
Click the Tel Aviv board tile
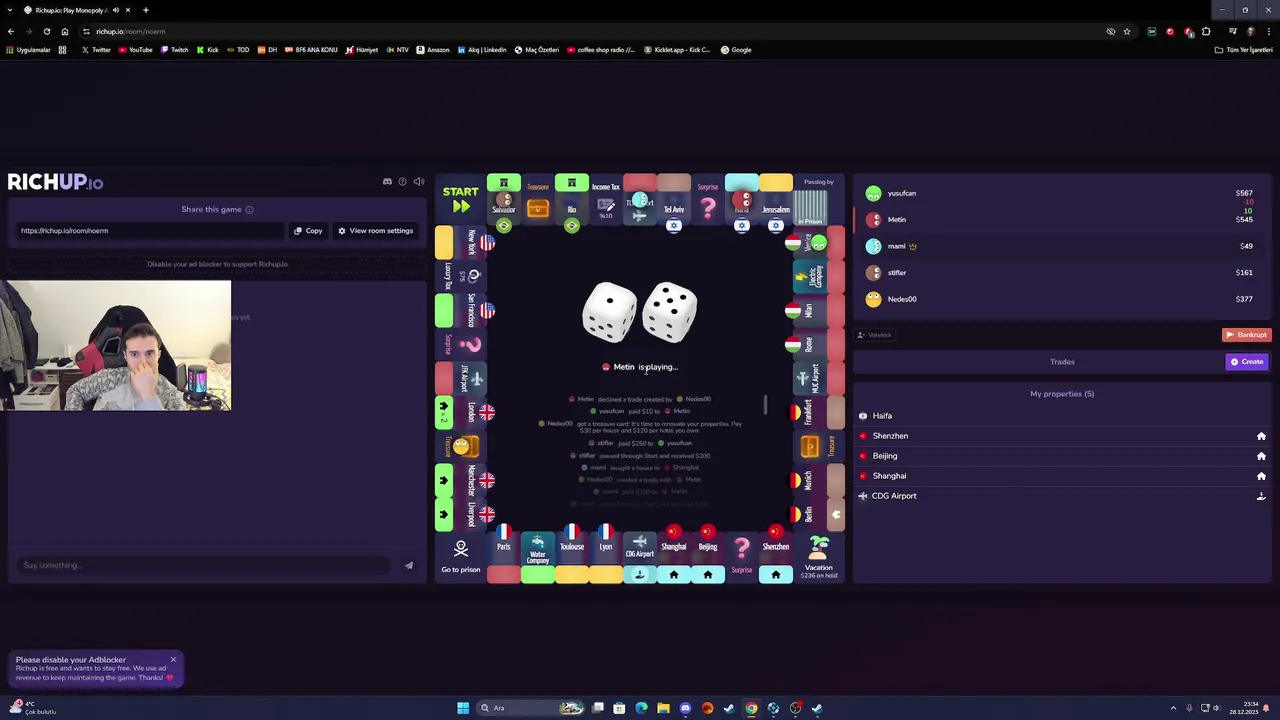click(674, 198)
